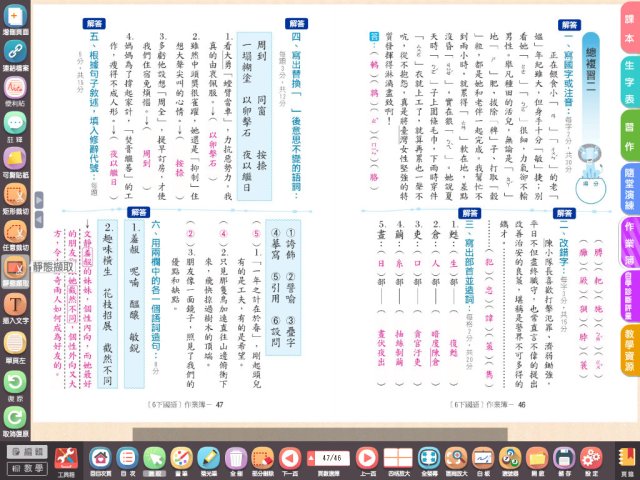Click the 下一頁 next page button
The height and width of the screenshot is (480, 640).
coord(290,459)
